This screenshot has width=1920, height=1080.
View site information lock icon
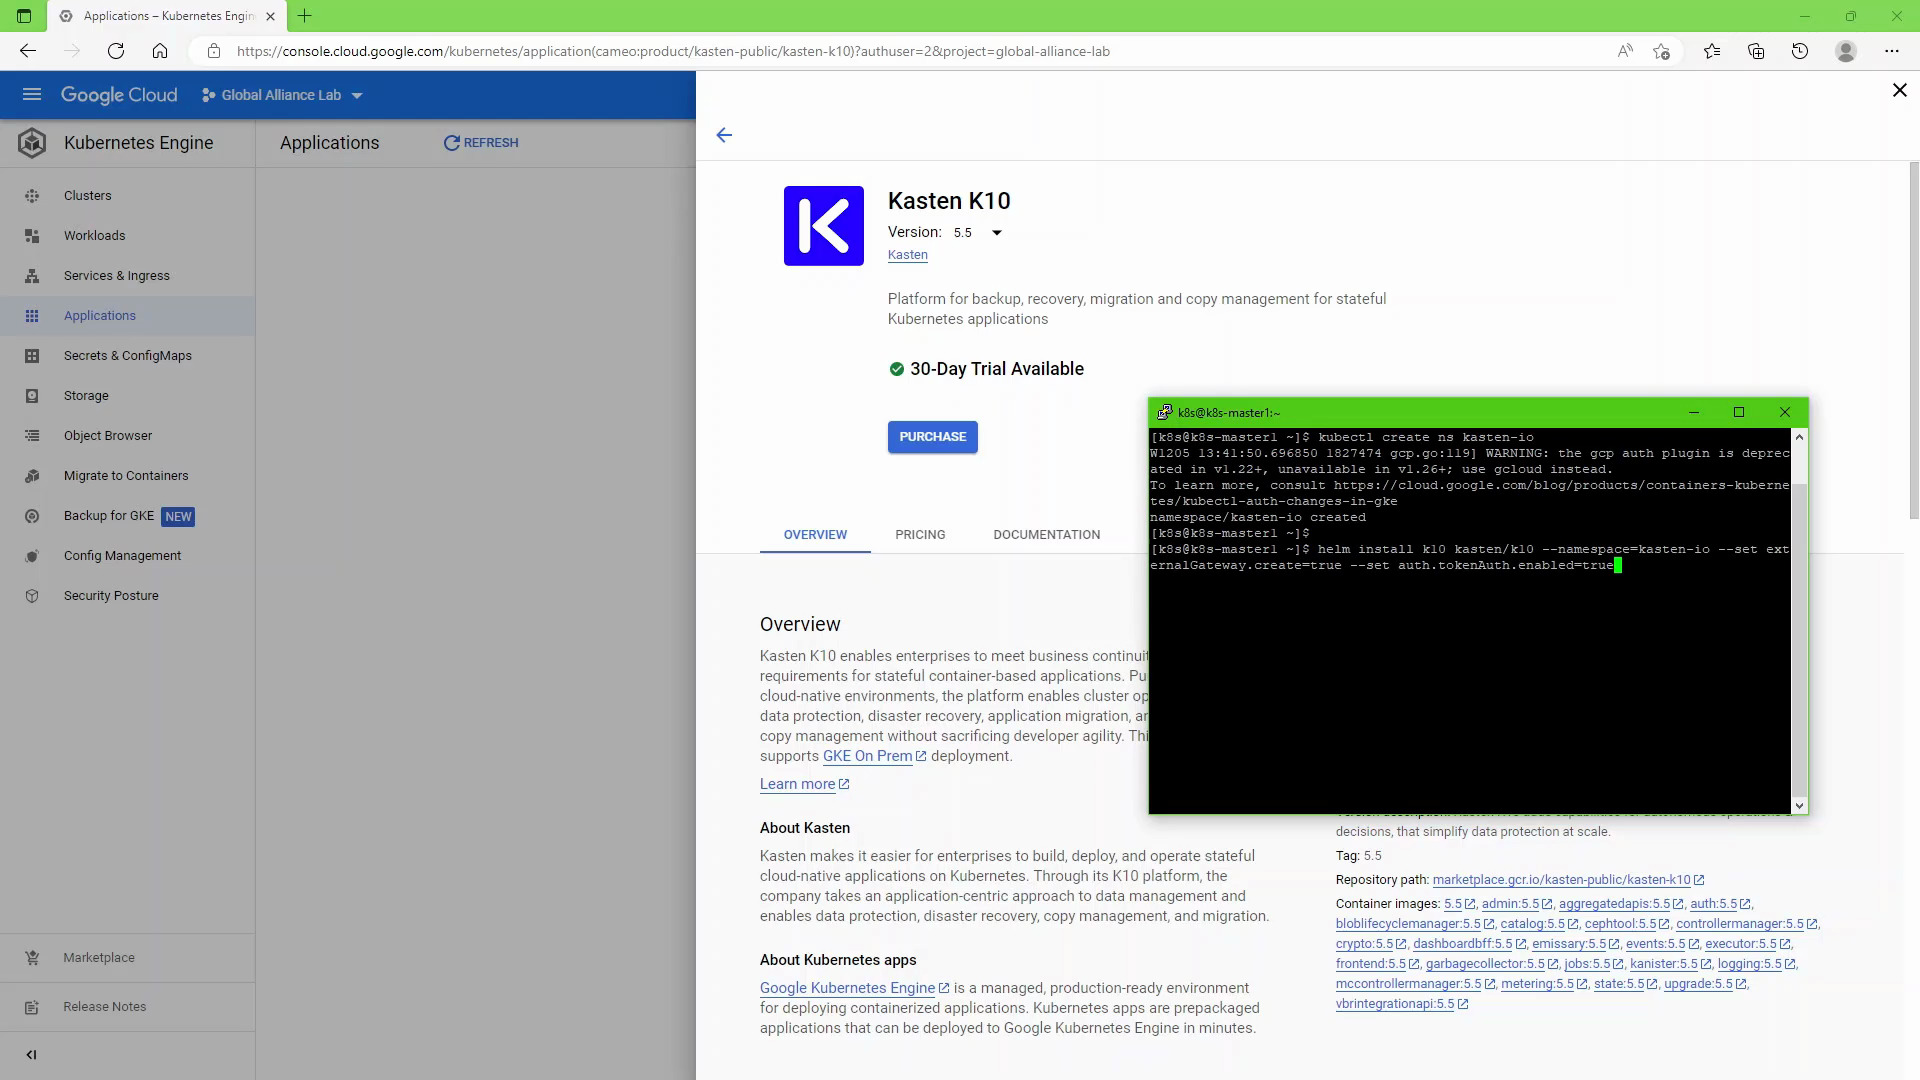click(214, 51)
